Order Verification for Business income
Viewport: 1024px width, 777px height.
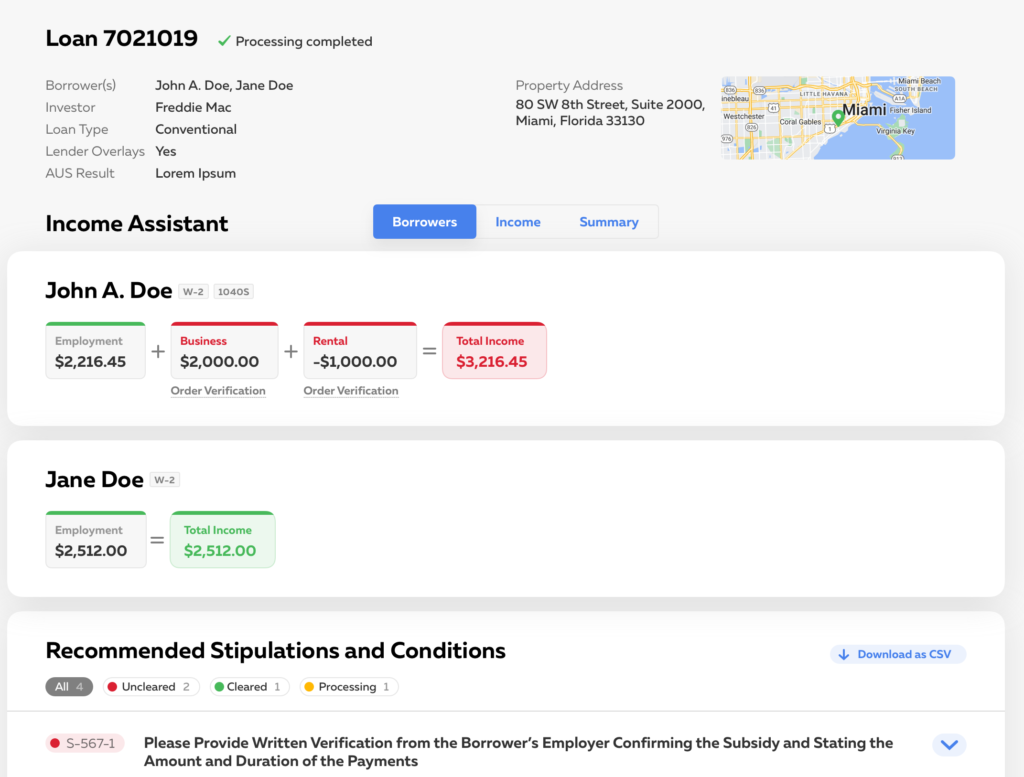click(219, 391)
